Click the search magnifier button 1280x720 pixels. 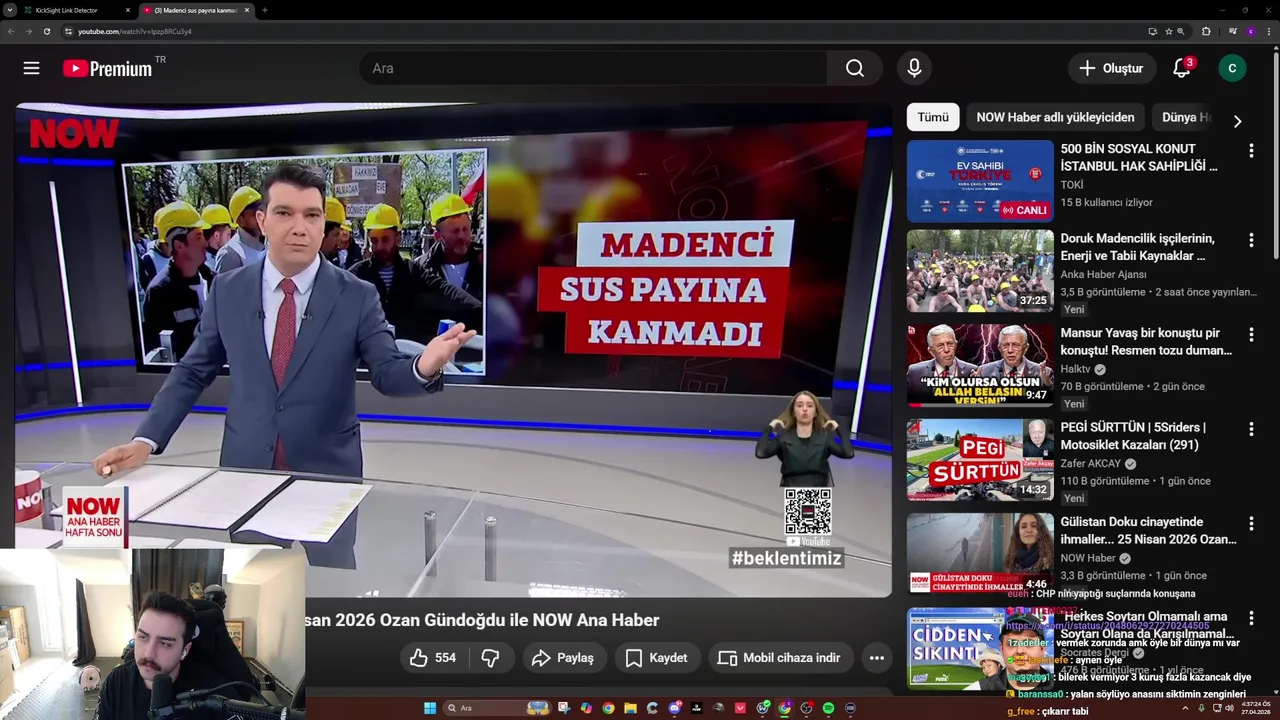click(855, 68)
